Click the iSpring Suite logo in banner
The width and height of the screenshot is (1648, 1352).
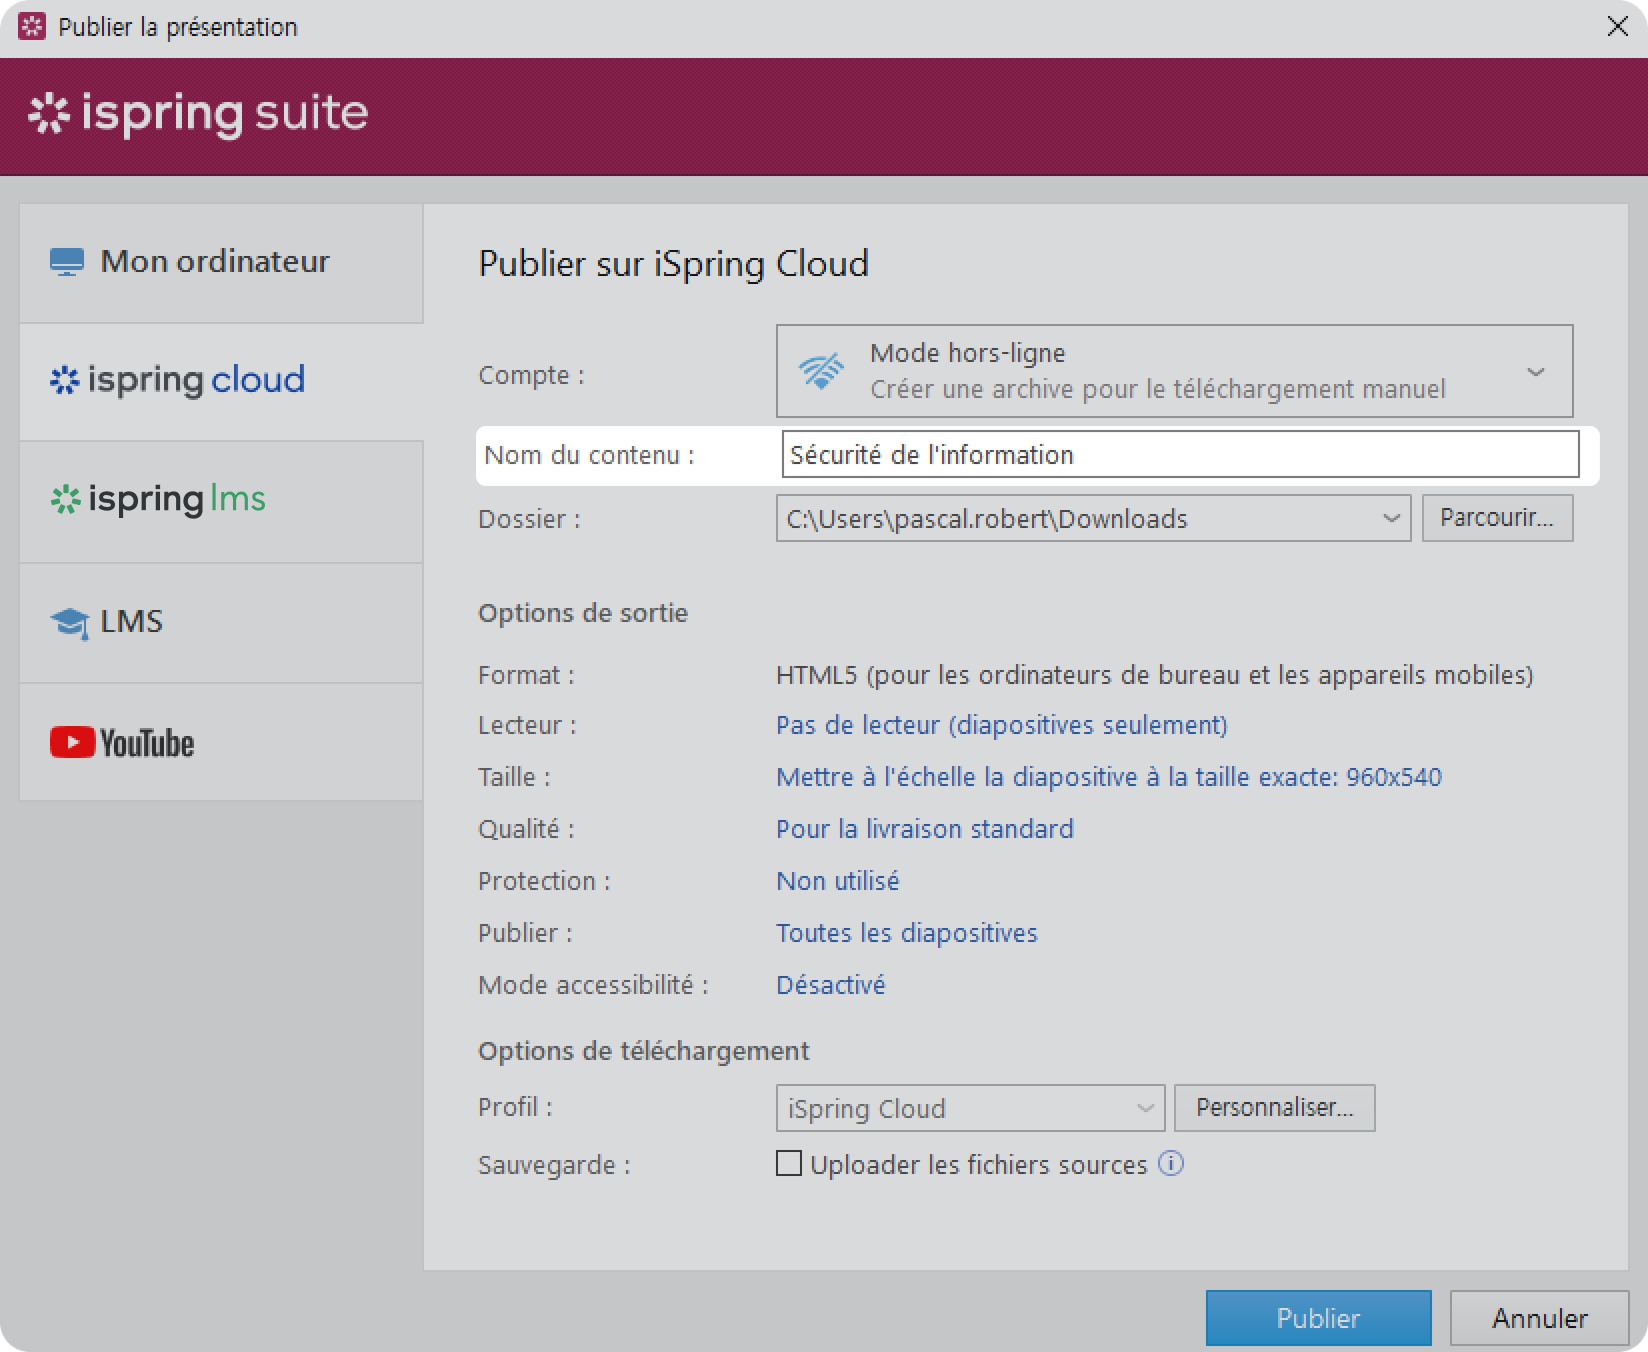click(198, 114)
